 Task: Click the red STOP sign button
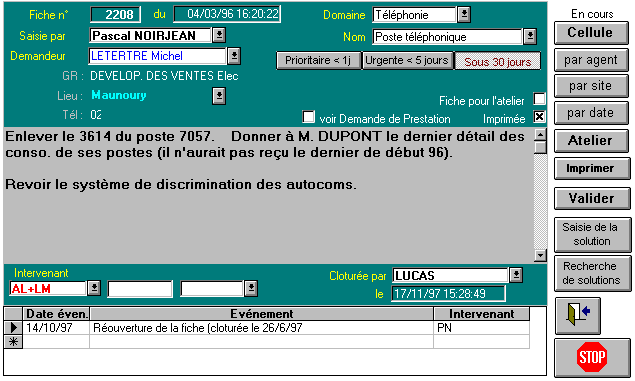click(592, 357)
